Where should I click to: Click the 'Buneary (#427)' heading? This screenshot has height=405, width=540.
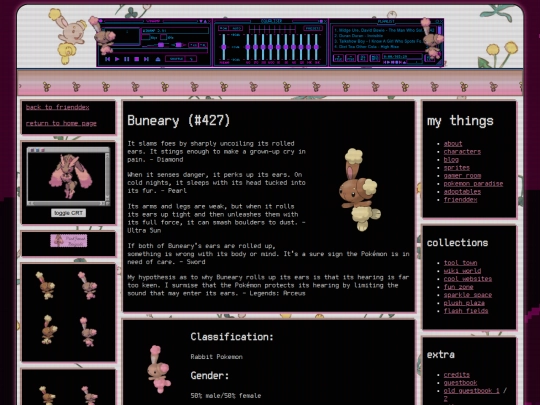178,121
